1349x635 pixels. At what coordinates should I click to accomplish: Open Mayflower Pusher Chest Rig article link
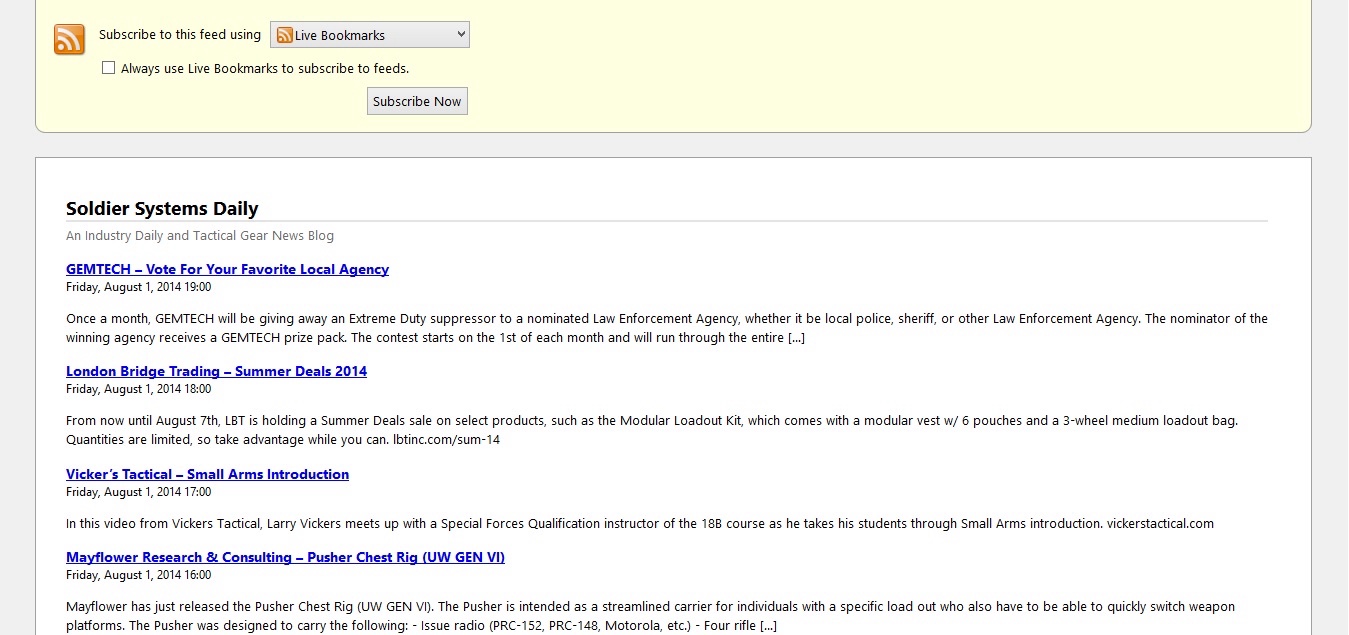click(x=285, y=557)
